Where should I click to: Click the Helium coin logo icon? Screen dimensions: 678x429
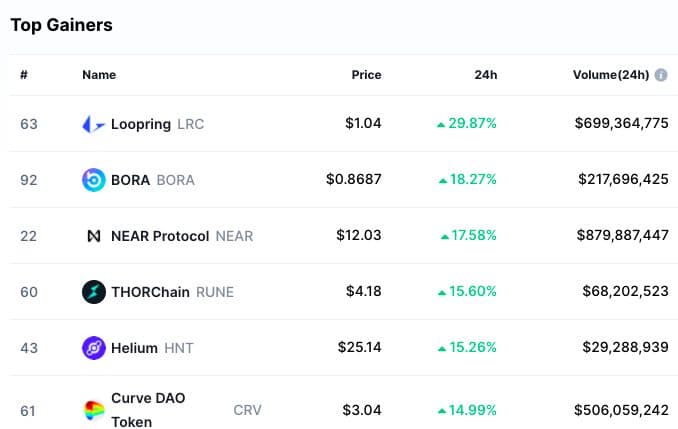click(x=93, y=348)
